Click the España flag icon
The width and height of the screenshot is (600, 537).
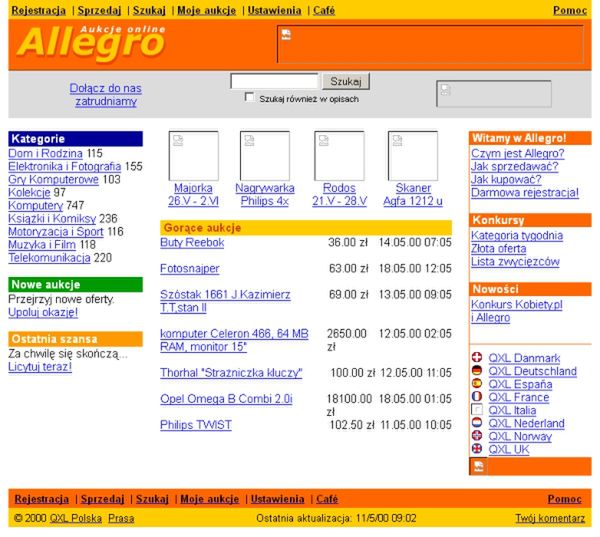click(x=477, y=384)
